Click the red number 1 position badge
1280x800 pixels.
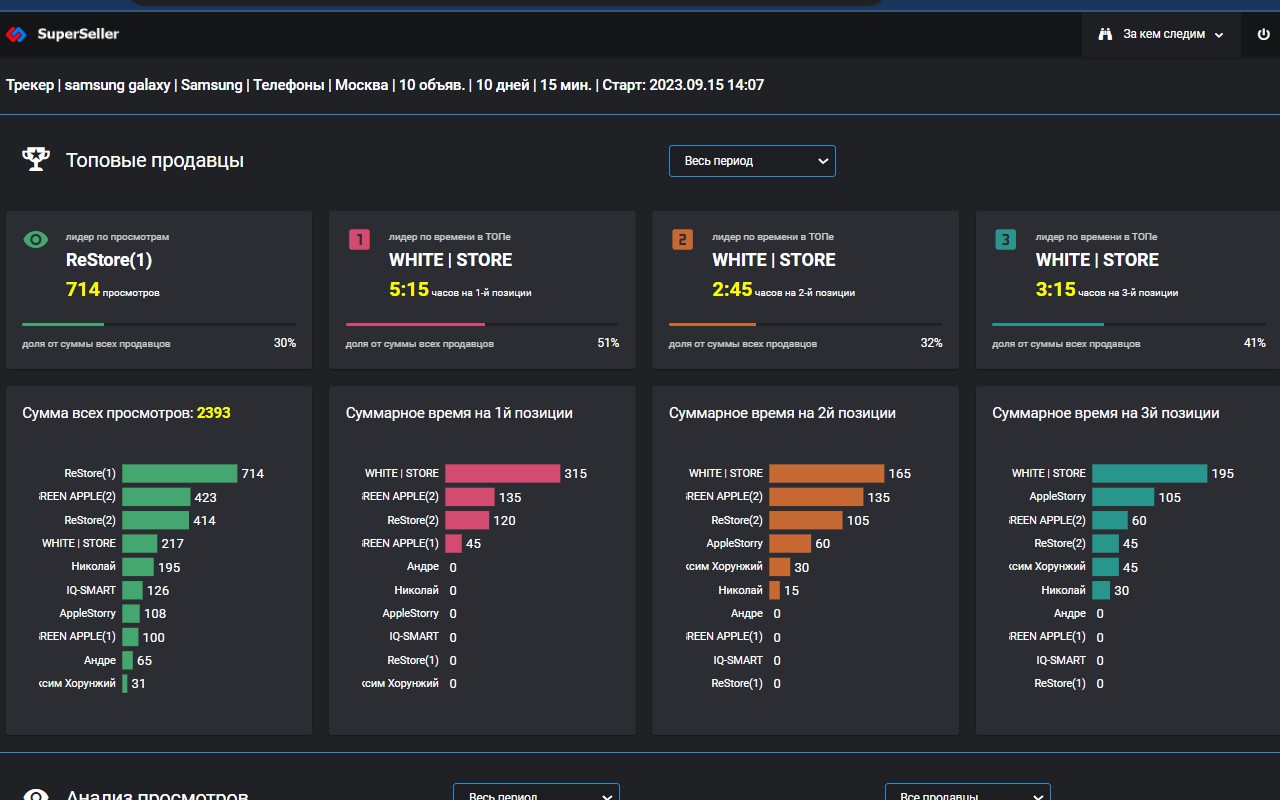point(359,240)
